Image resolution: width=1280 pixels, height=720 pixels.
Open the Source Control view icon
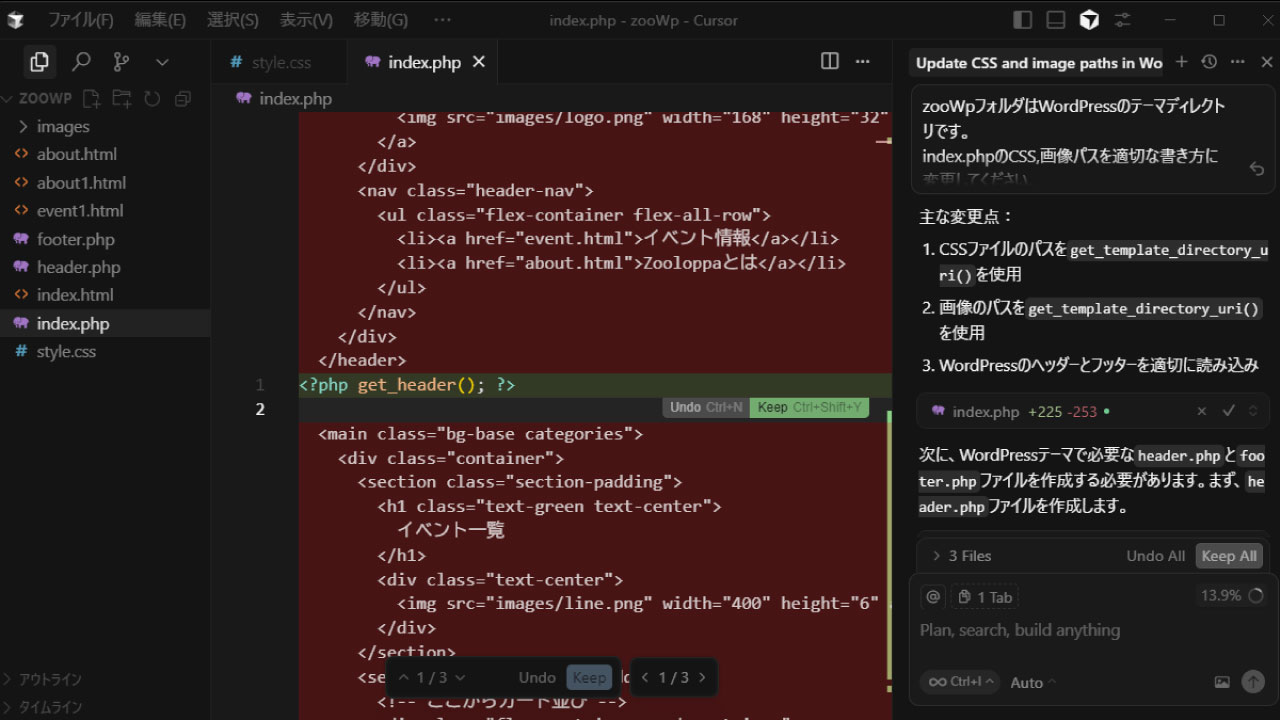(x=122, y=62)
